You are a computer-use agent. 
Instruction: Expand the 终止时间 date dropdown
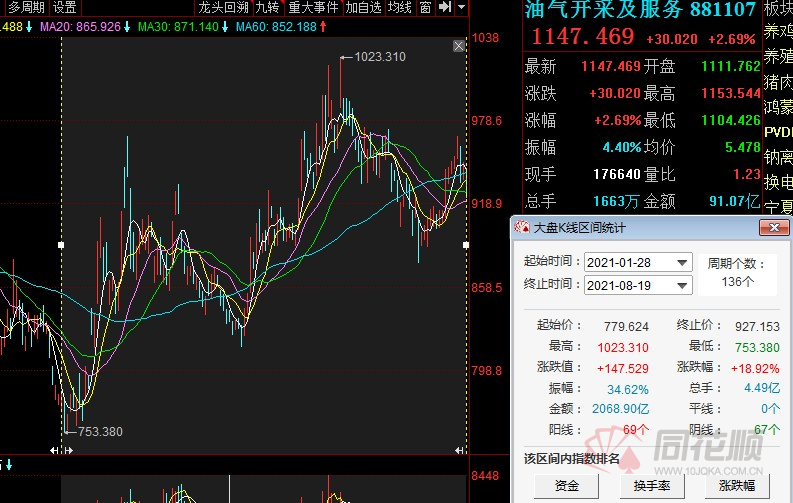[x=682, y=285]
